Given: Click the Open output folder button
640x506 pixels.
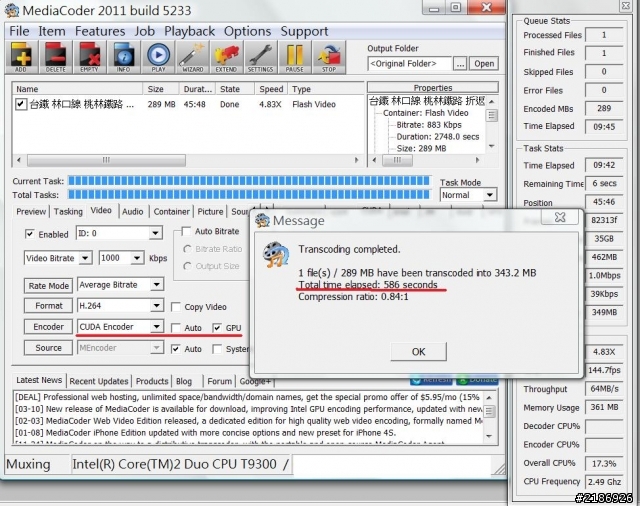Looking at the screenshot, I should pyautogui.click(x=484, y=64).
